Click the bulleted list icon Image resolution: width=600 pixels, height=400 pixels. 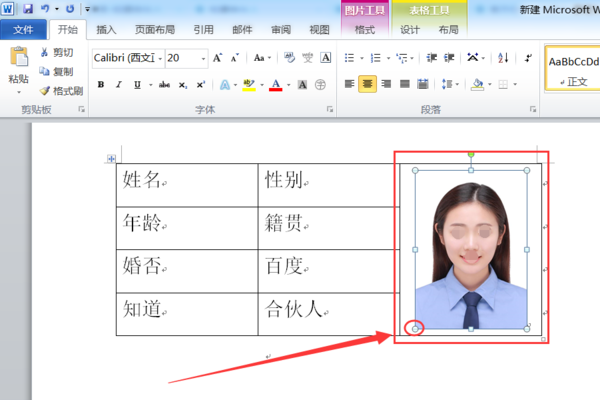[349, 58]
